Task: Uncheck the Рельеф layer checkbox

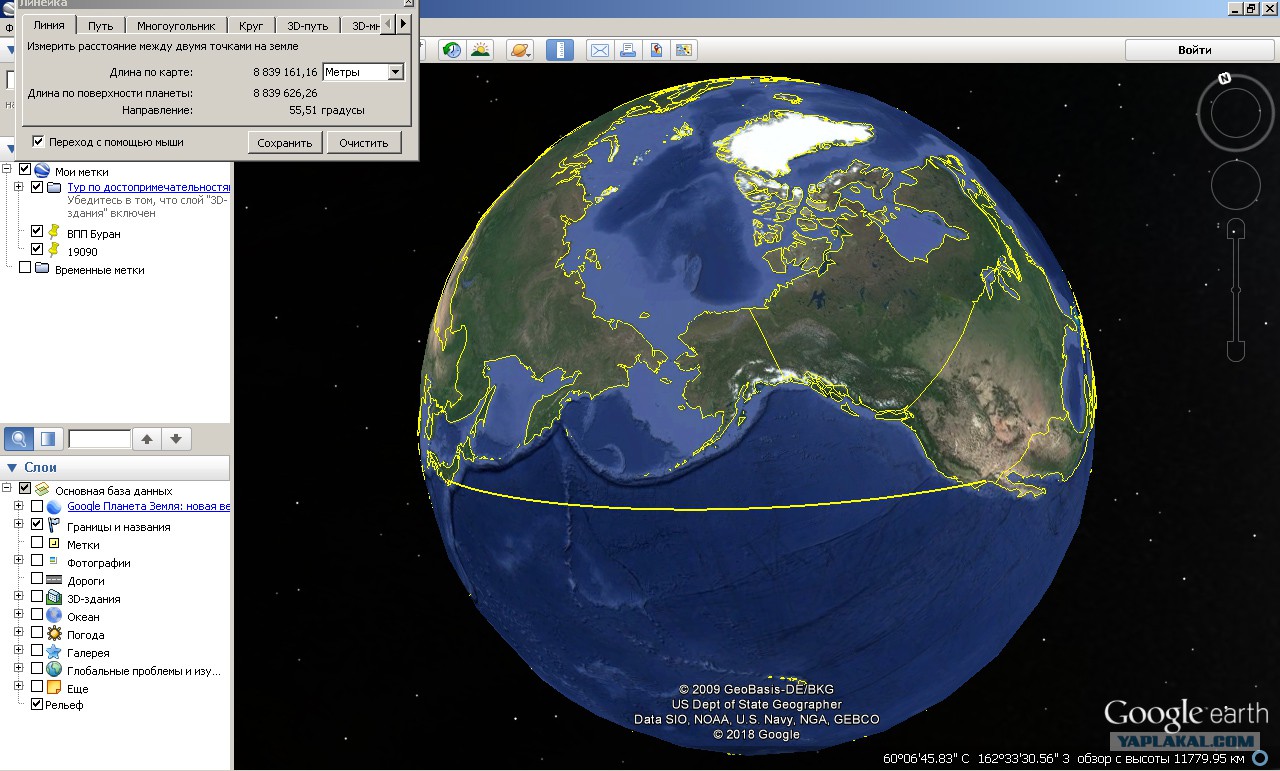Action: (37, 705)
